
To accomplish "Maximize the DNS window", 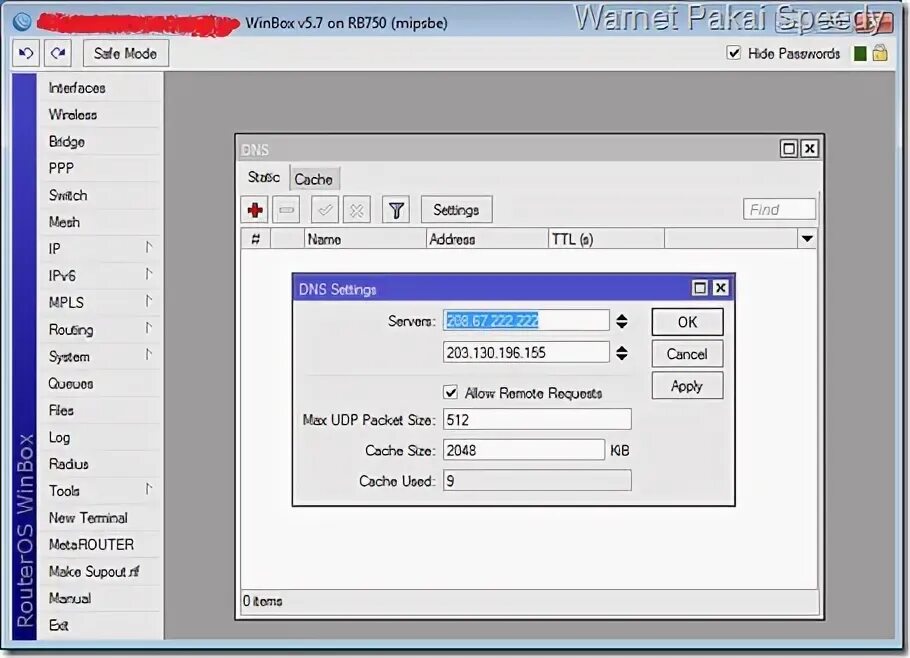I will coord(789,149).
